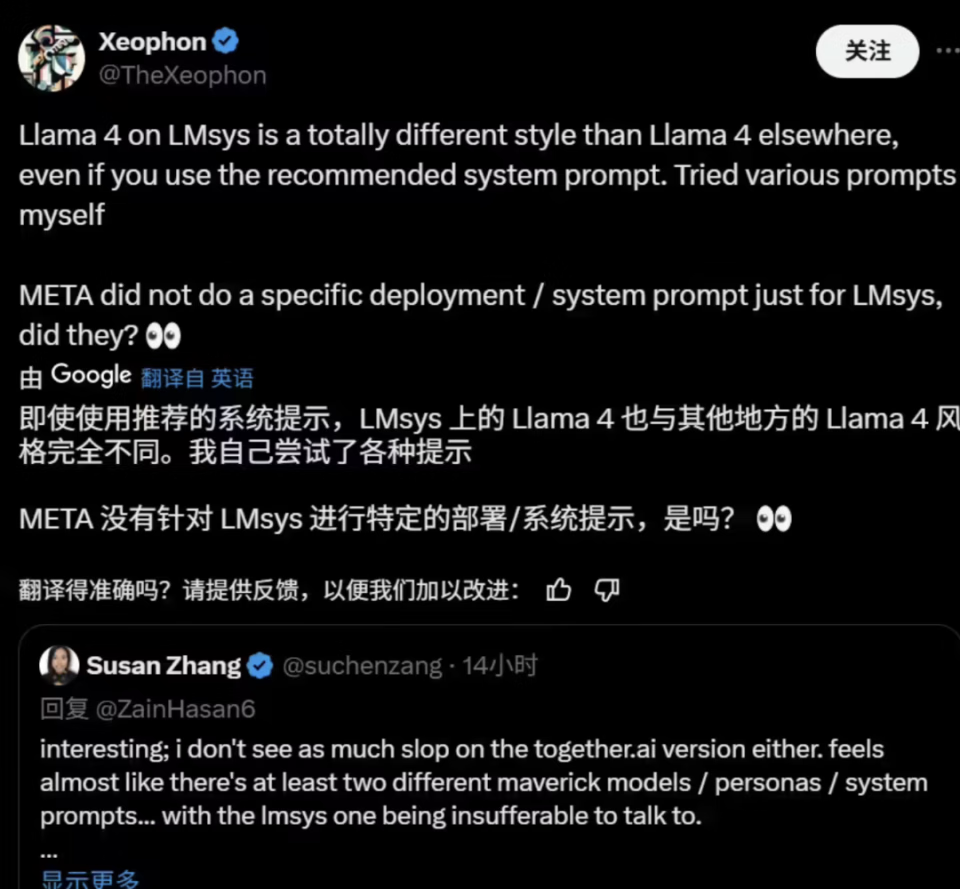Follow Xeophon with the 关注 button
The width and height of the screenshot is (960, 889).
coord(867,51)
